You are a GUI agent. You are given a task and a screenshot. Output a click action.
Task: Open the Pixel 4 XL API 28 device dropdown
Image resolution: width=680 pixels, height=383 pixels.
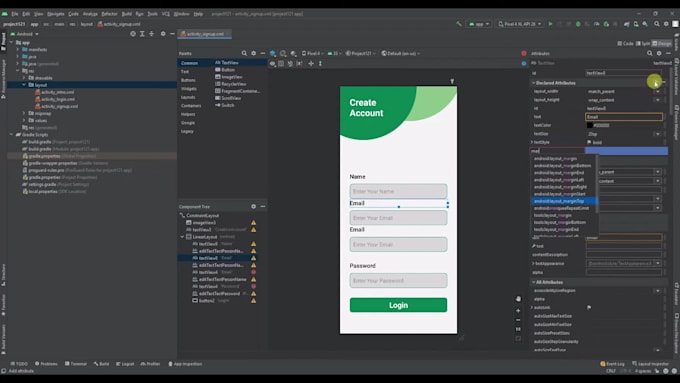[x=520, y=24]
